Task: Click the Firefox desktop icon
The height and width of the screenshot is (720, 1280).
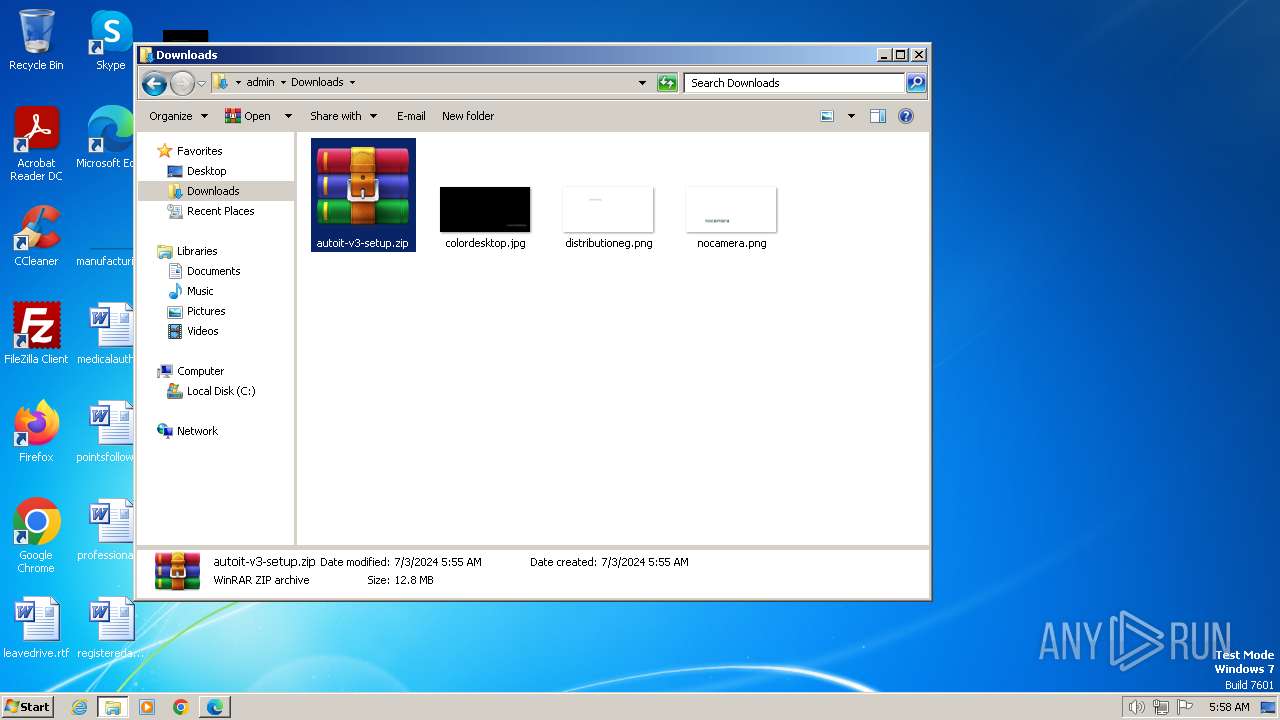Action: coord(36,432)
